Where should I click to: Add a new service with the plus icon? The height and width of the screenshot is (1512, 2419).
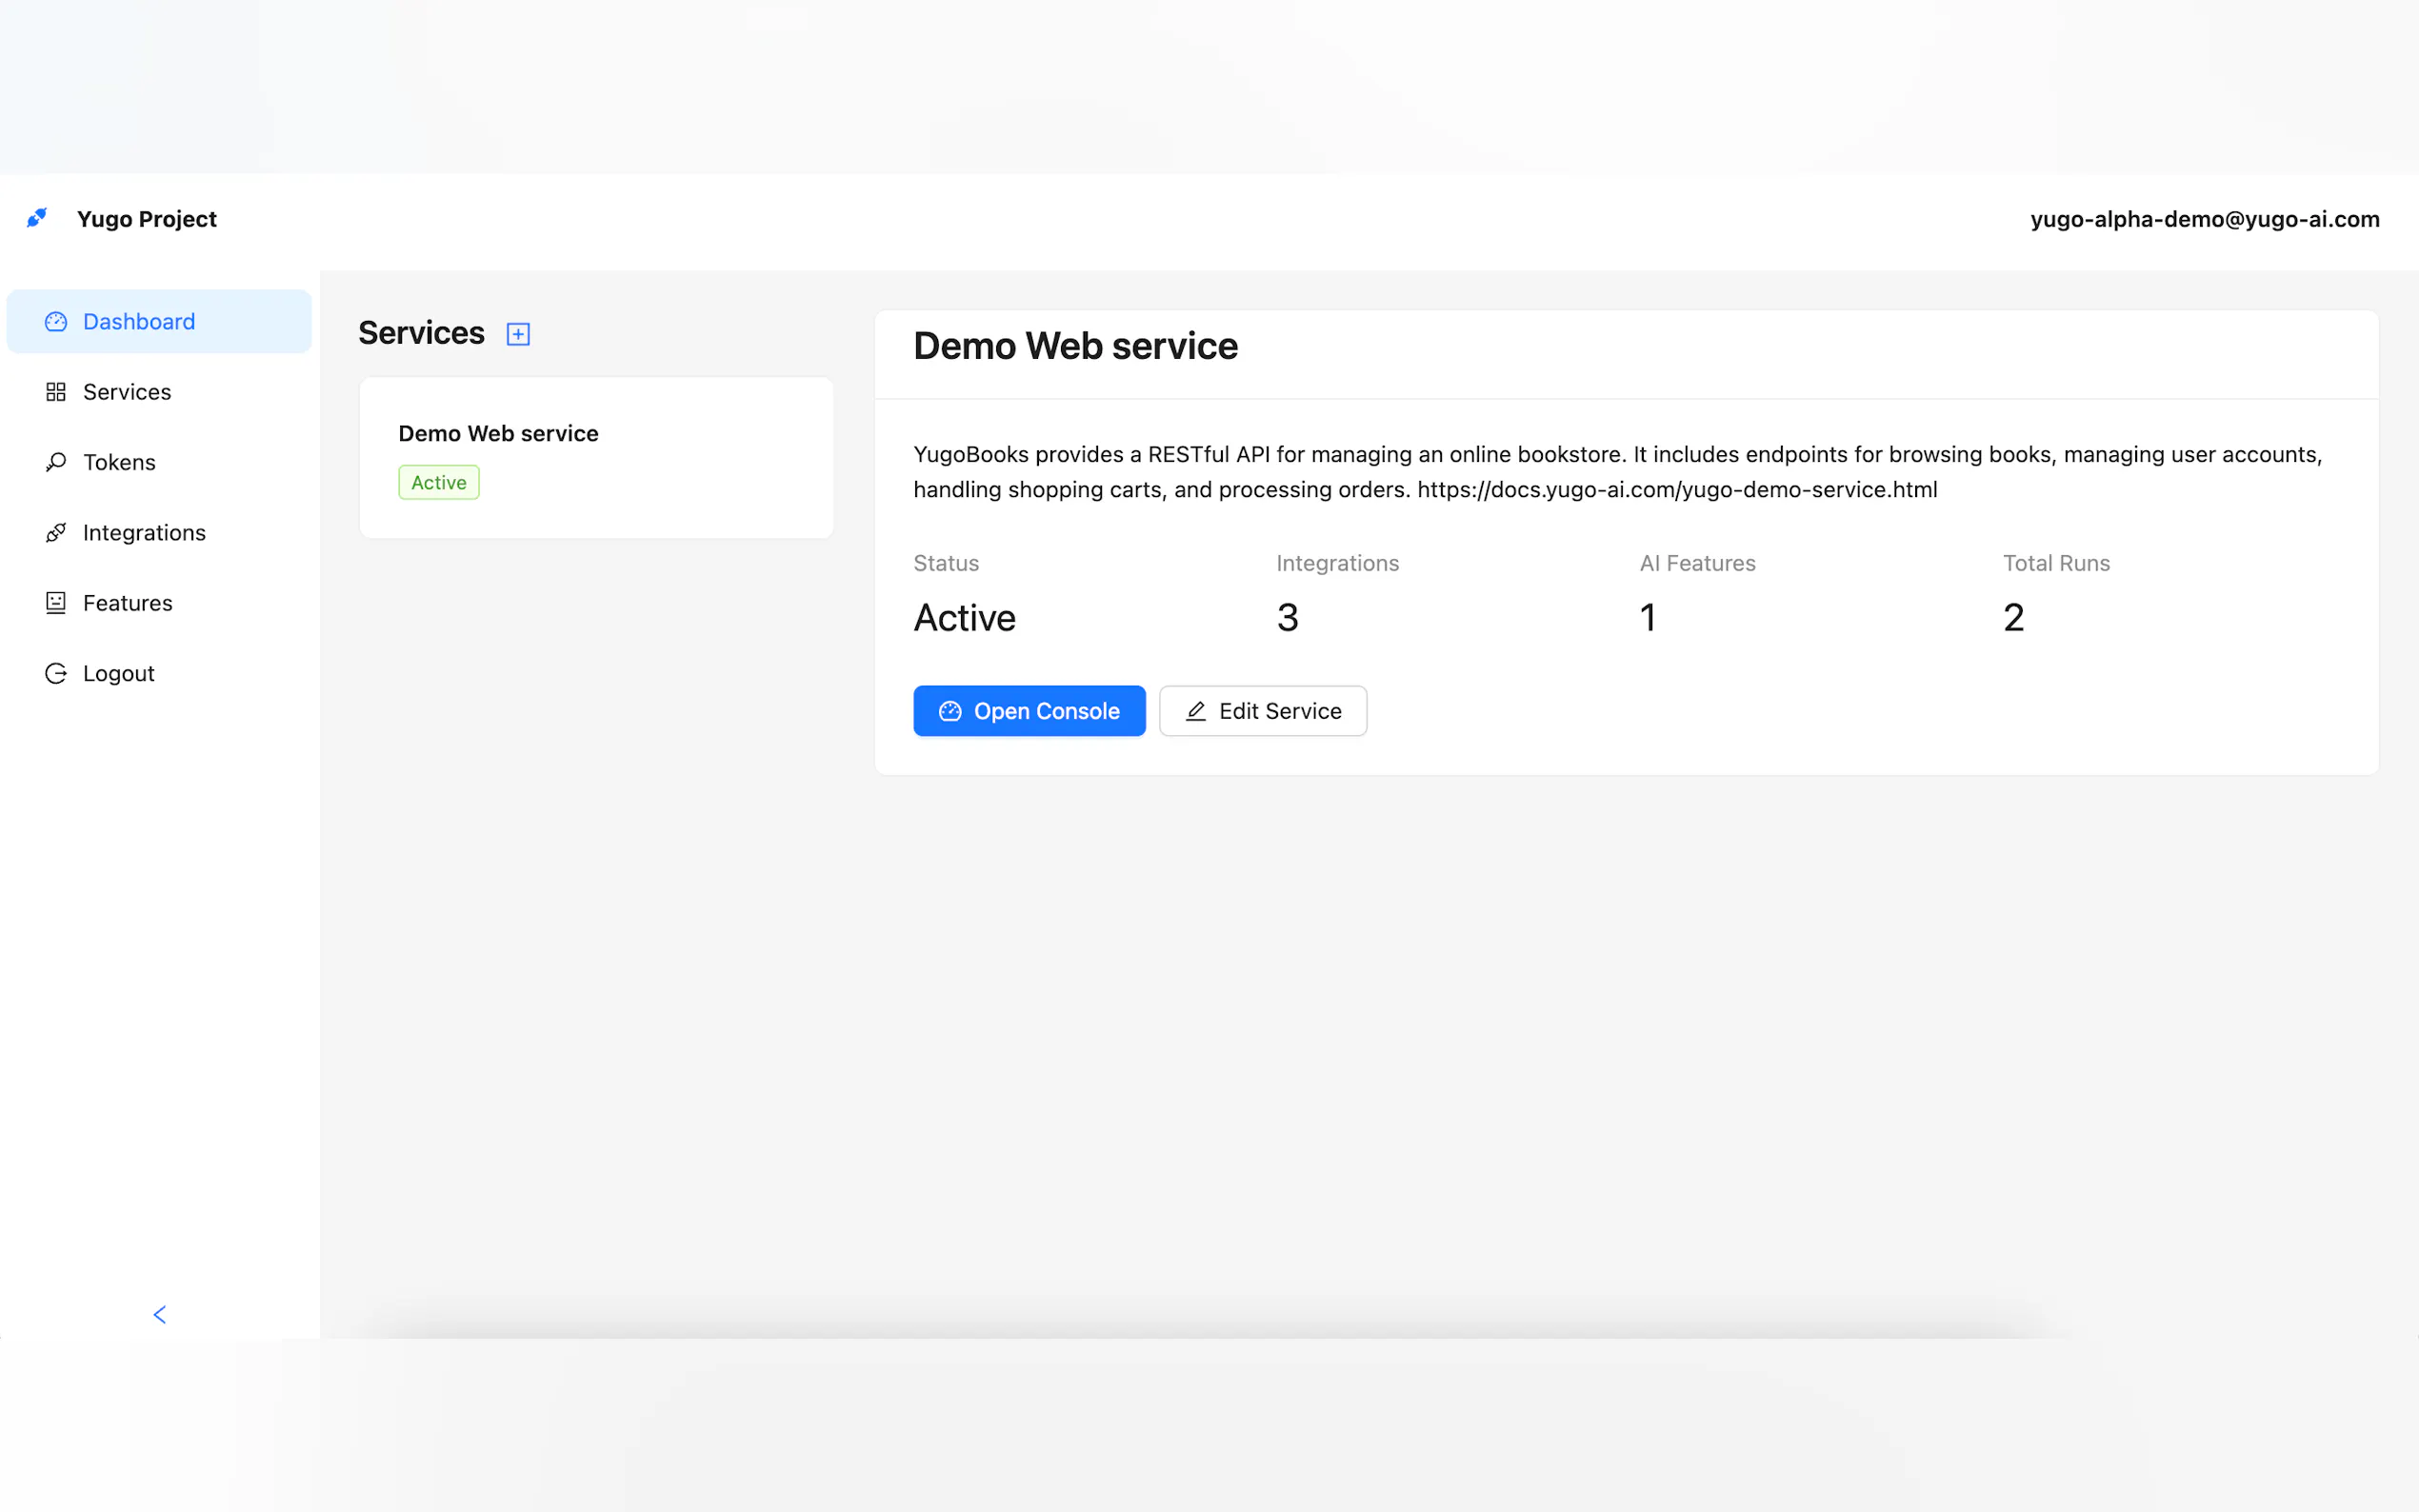[517, 334]
